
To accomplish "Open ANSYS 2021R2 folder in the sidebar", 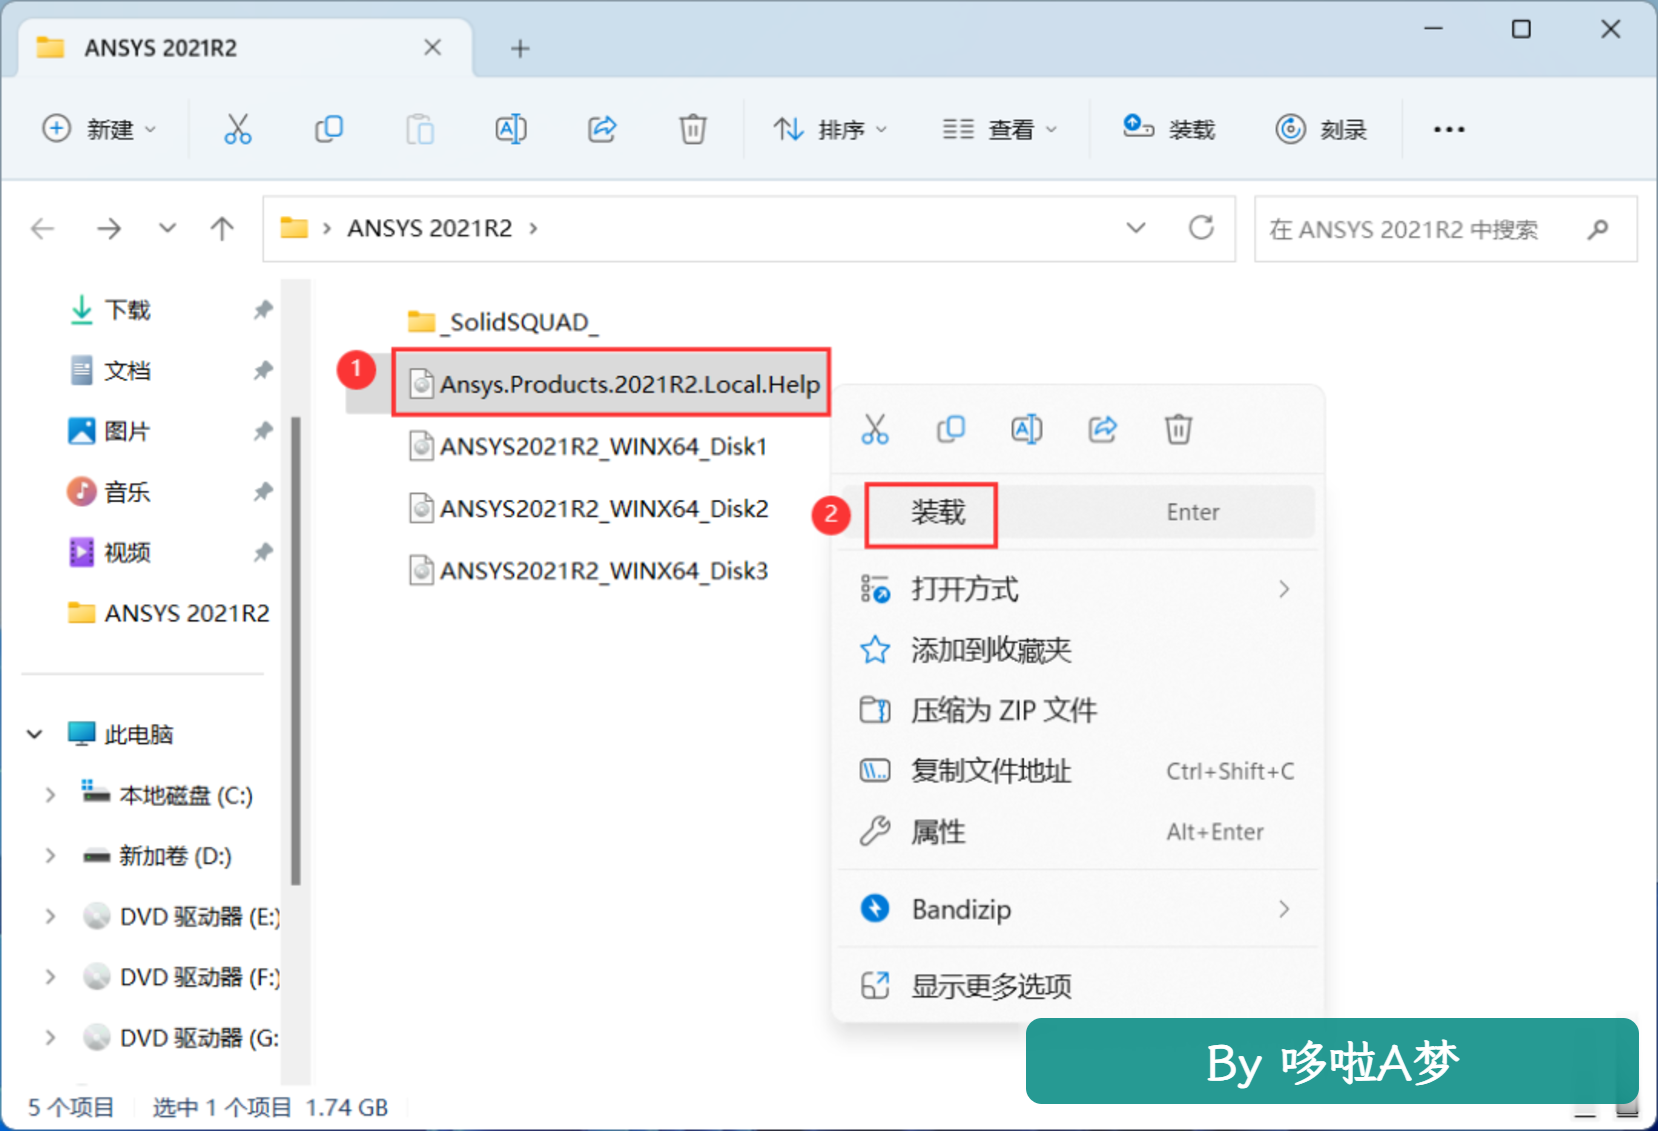I will pos(168,613).
